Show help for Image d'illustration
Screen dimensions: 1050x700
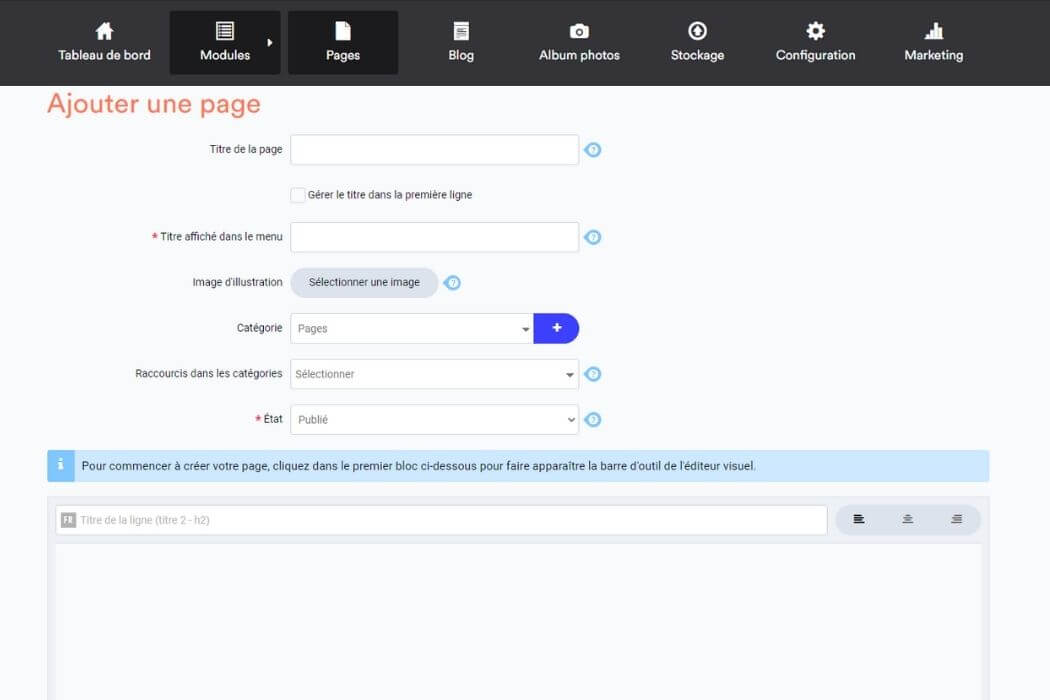pyautogui.click(x=452, y=283)
